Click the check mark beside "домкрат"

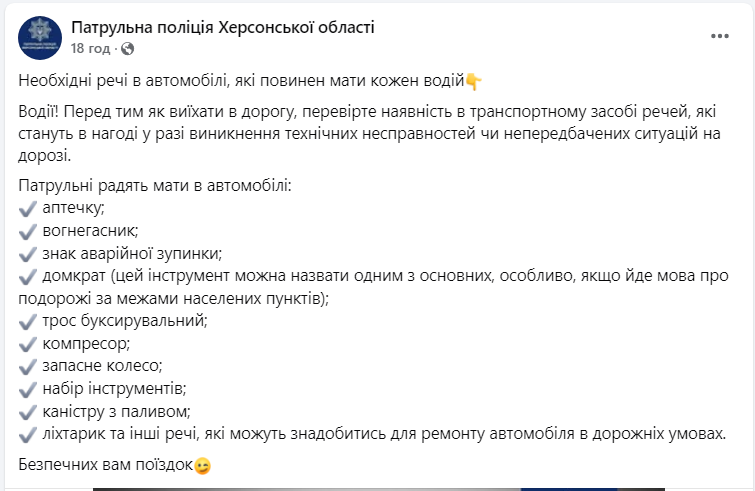(28, 276)
